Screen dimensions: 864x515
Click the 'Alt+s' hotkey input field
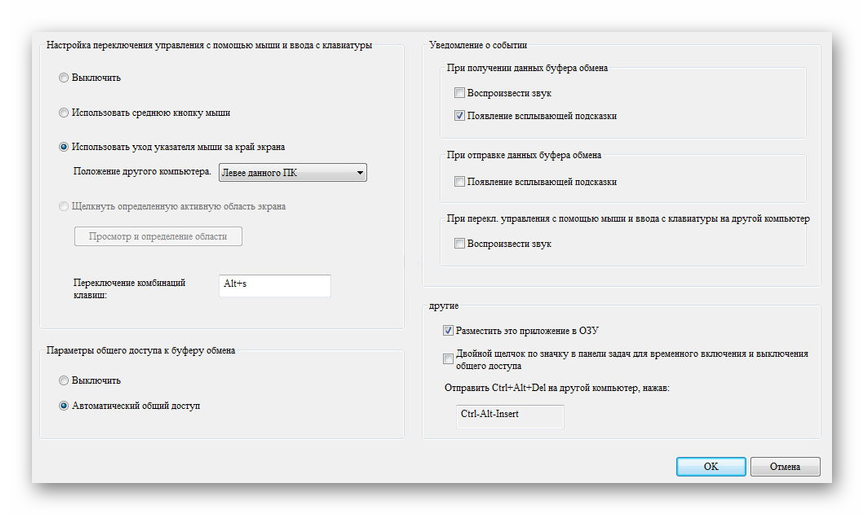click(274, 285)
